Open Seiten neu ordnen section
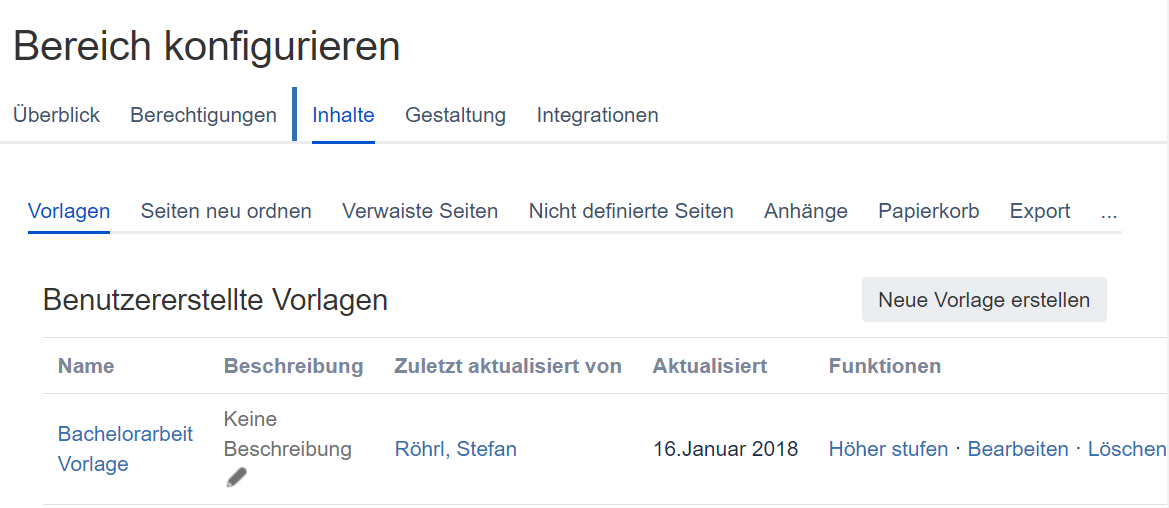 point(226,211)
